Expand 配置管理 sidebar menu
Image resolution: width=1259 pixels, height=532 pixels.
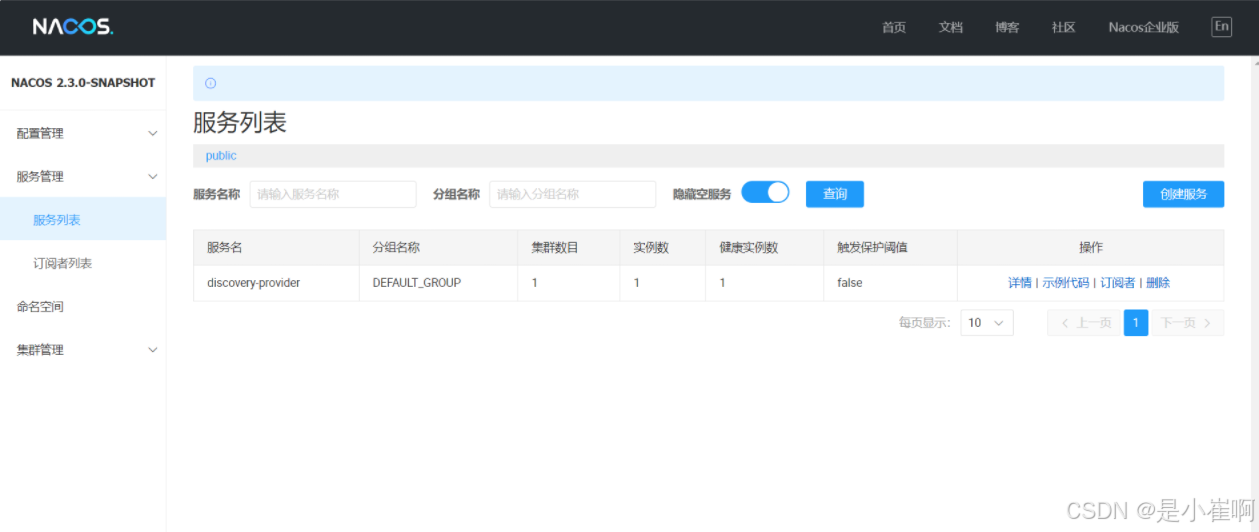tap(83, 133)
